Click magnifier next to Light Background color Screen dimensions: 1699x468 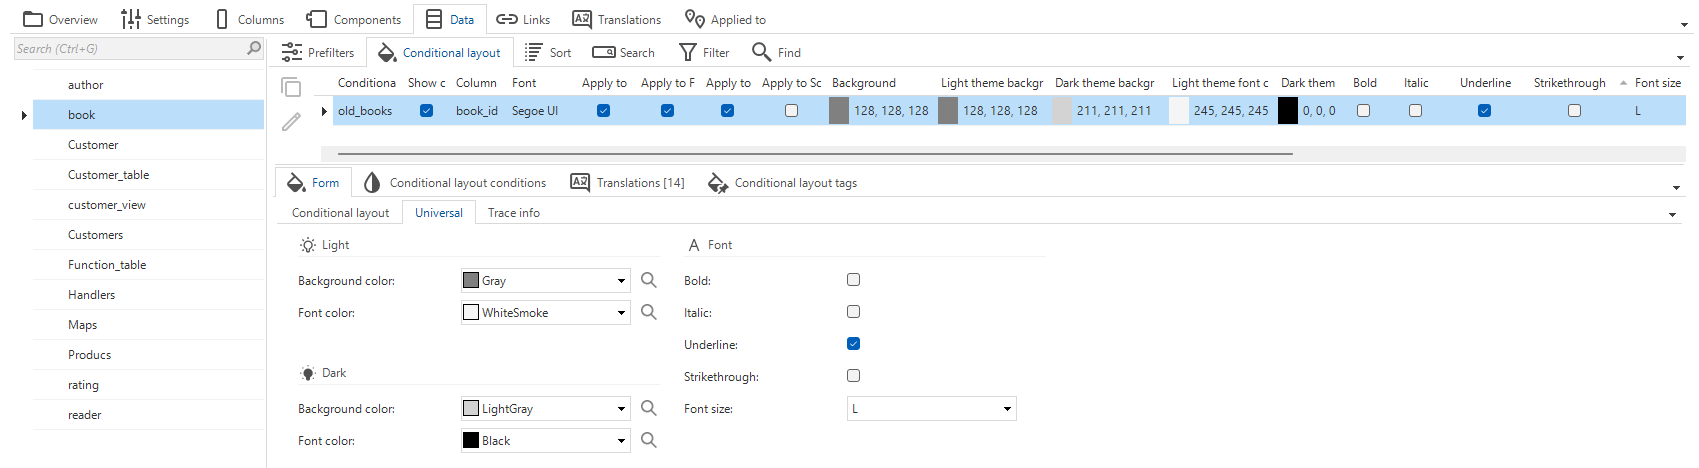(x=649, y=280)
